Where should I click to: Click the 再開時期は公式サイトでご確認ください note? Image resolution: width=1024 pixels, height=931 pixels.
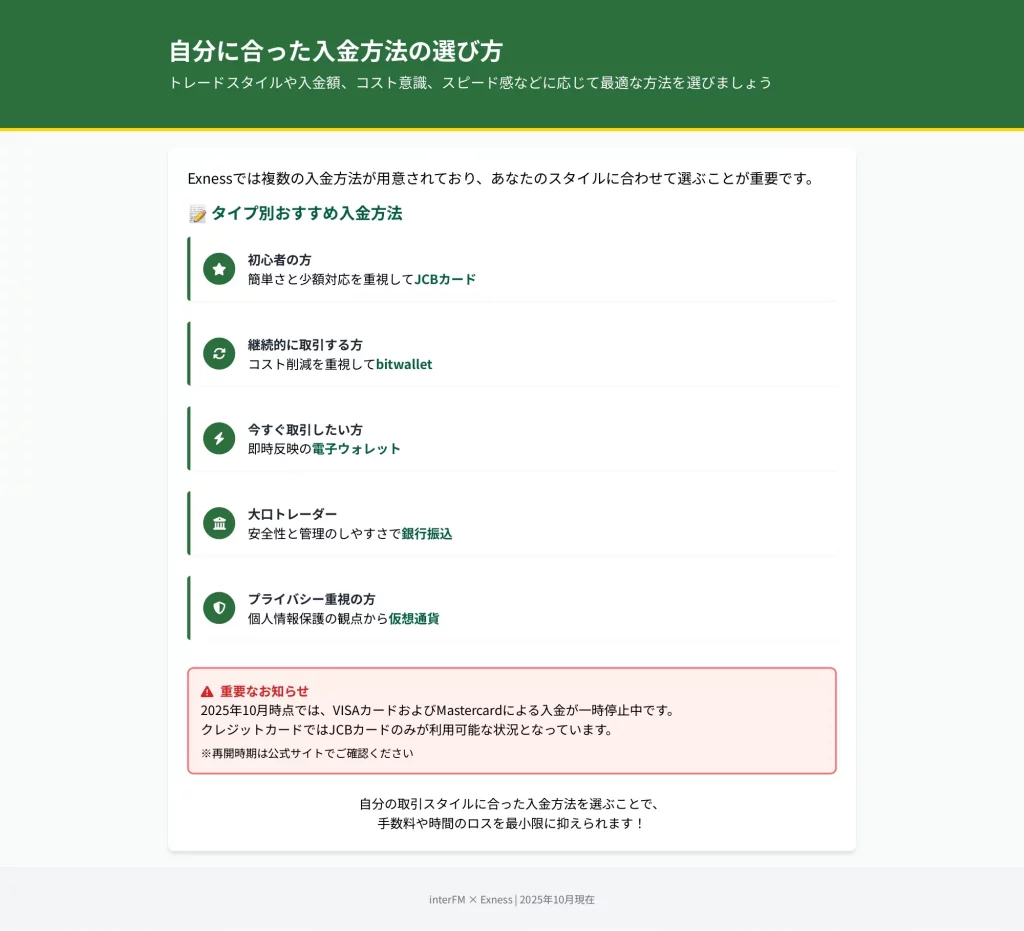tap(307, 753)
